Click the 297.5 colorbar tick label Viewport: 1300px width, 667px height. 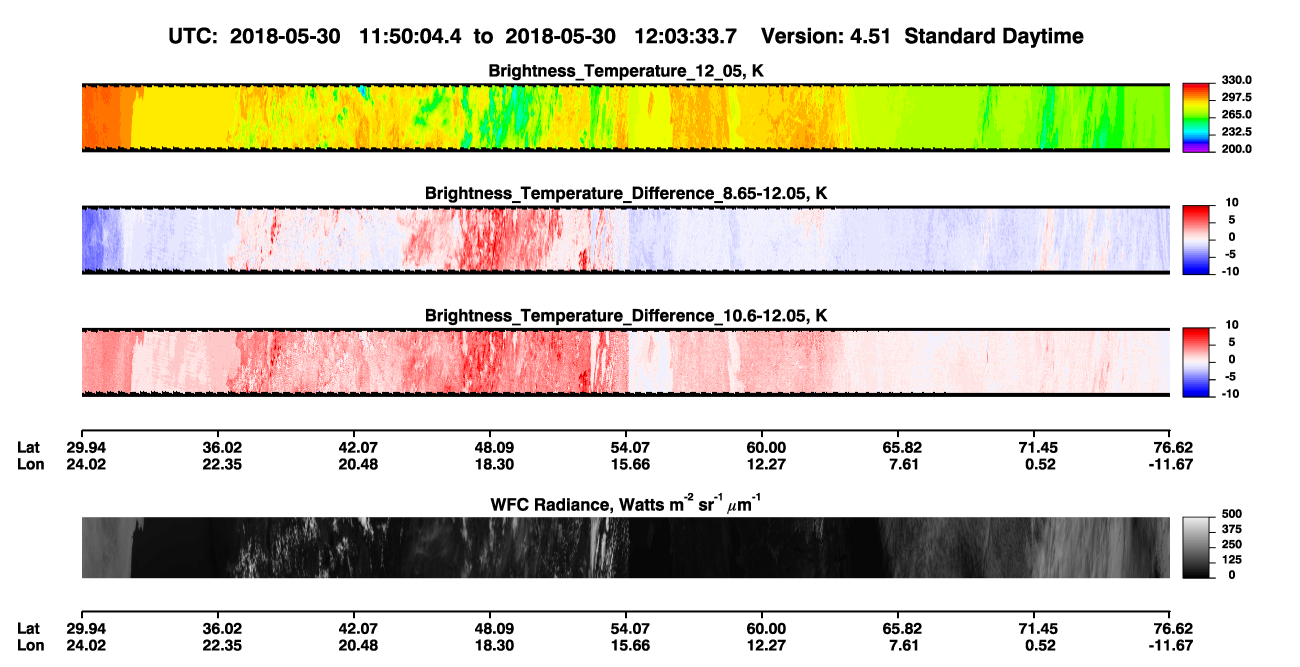coord(1237,98)
